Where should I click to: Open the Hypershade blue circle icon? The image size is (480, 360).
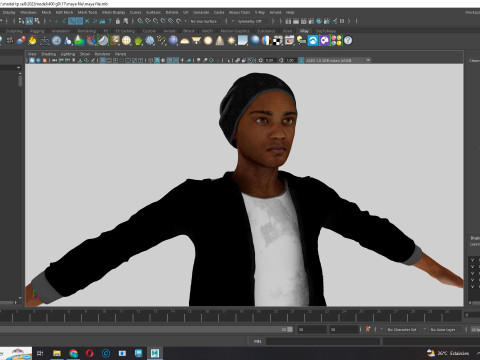tap(319, 21)
